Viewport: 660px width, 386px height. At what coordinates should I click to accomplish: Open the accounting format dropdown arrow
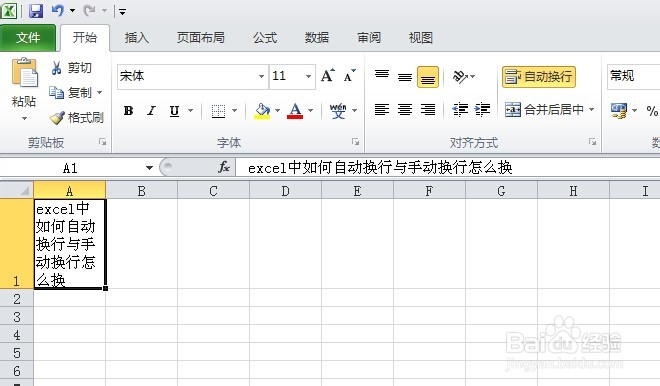(634, 111)
